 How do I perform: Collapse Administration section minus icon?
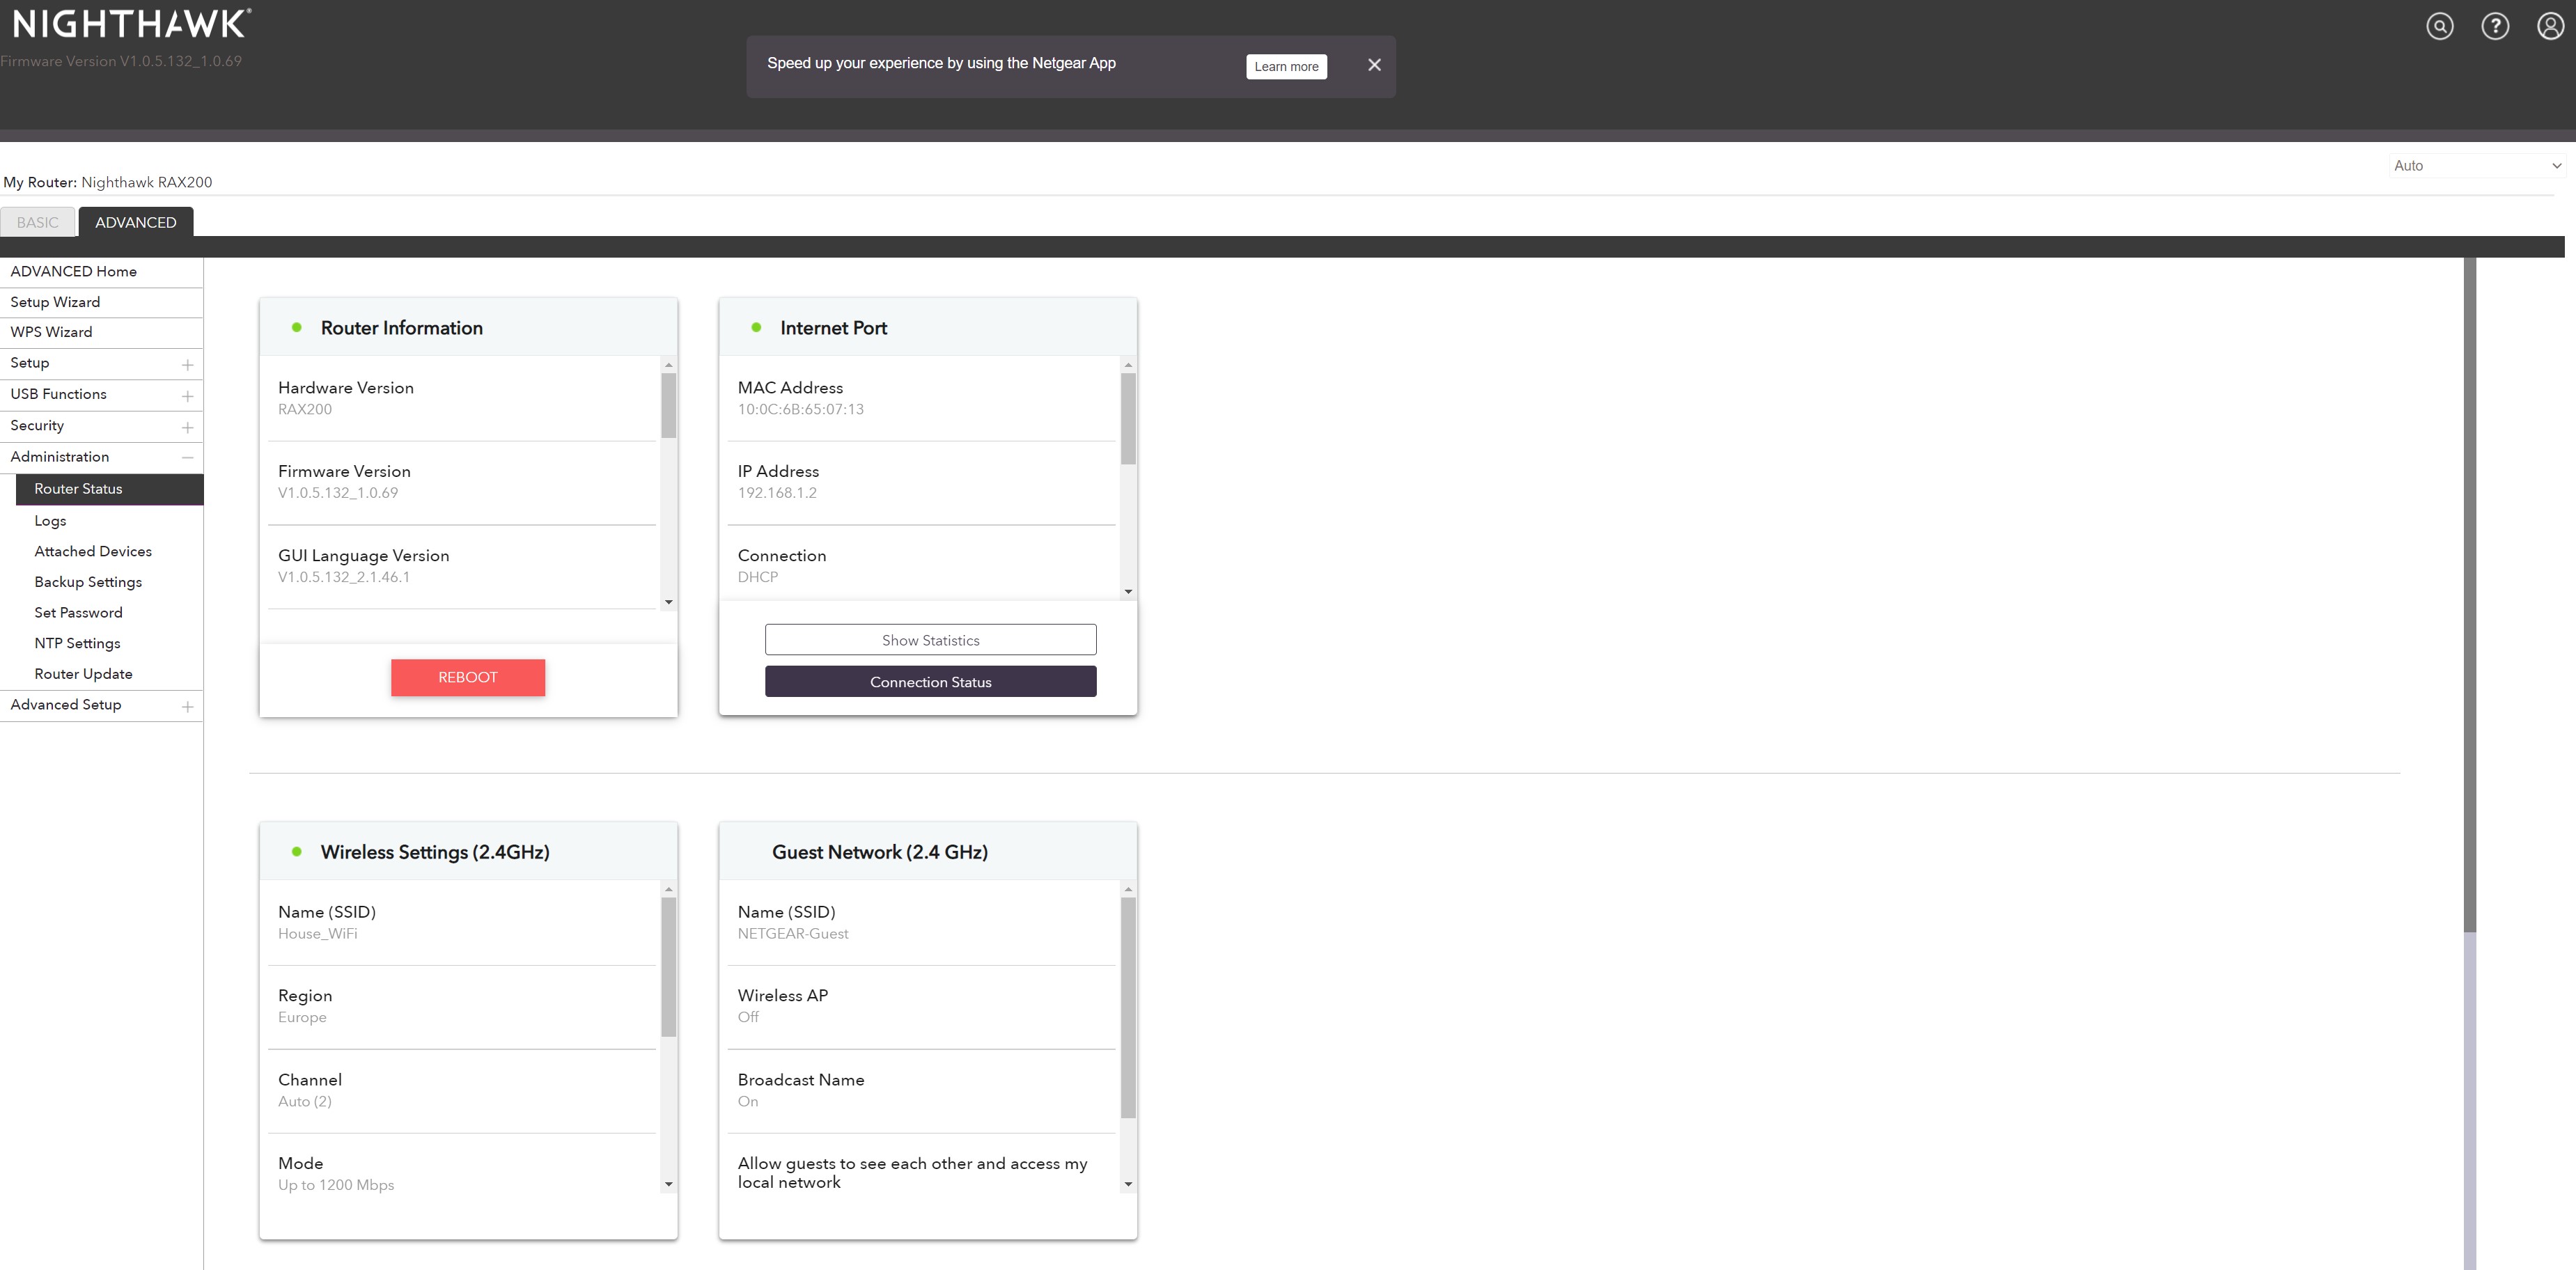click(187, 457)
